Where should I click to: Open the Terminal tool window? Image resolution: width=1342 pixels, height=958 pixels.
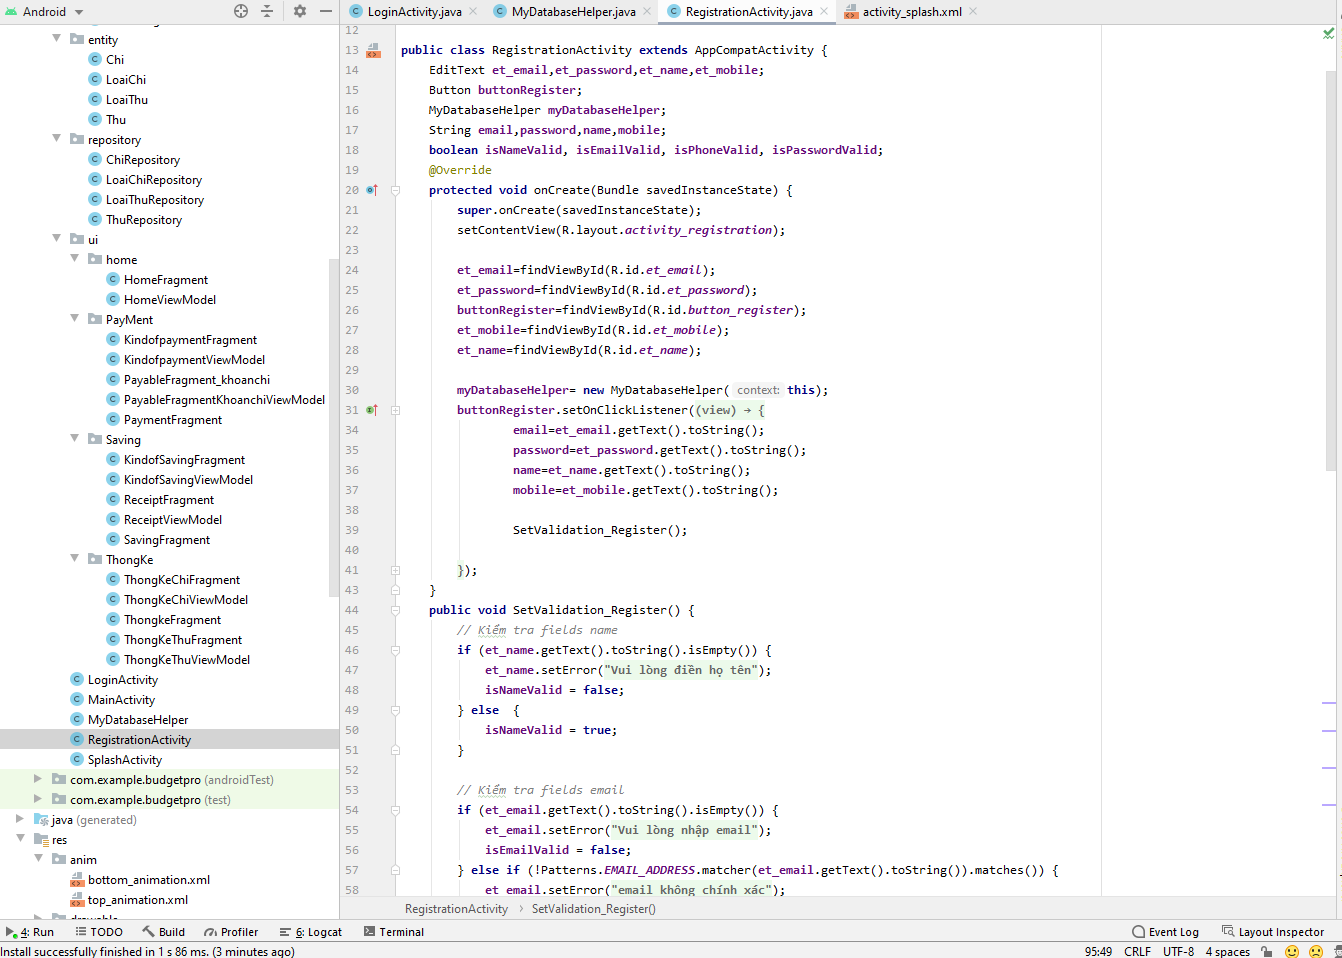[x=394, y=932]
